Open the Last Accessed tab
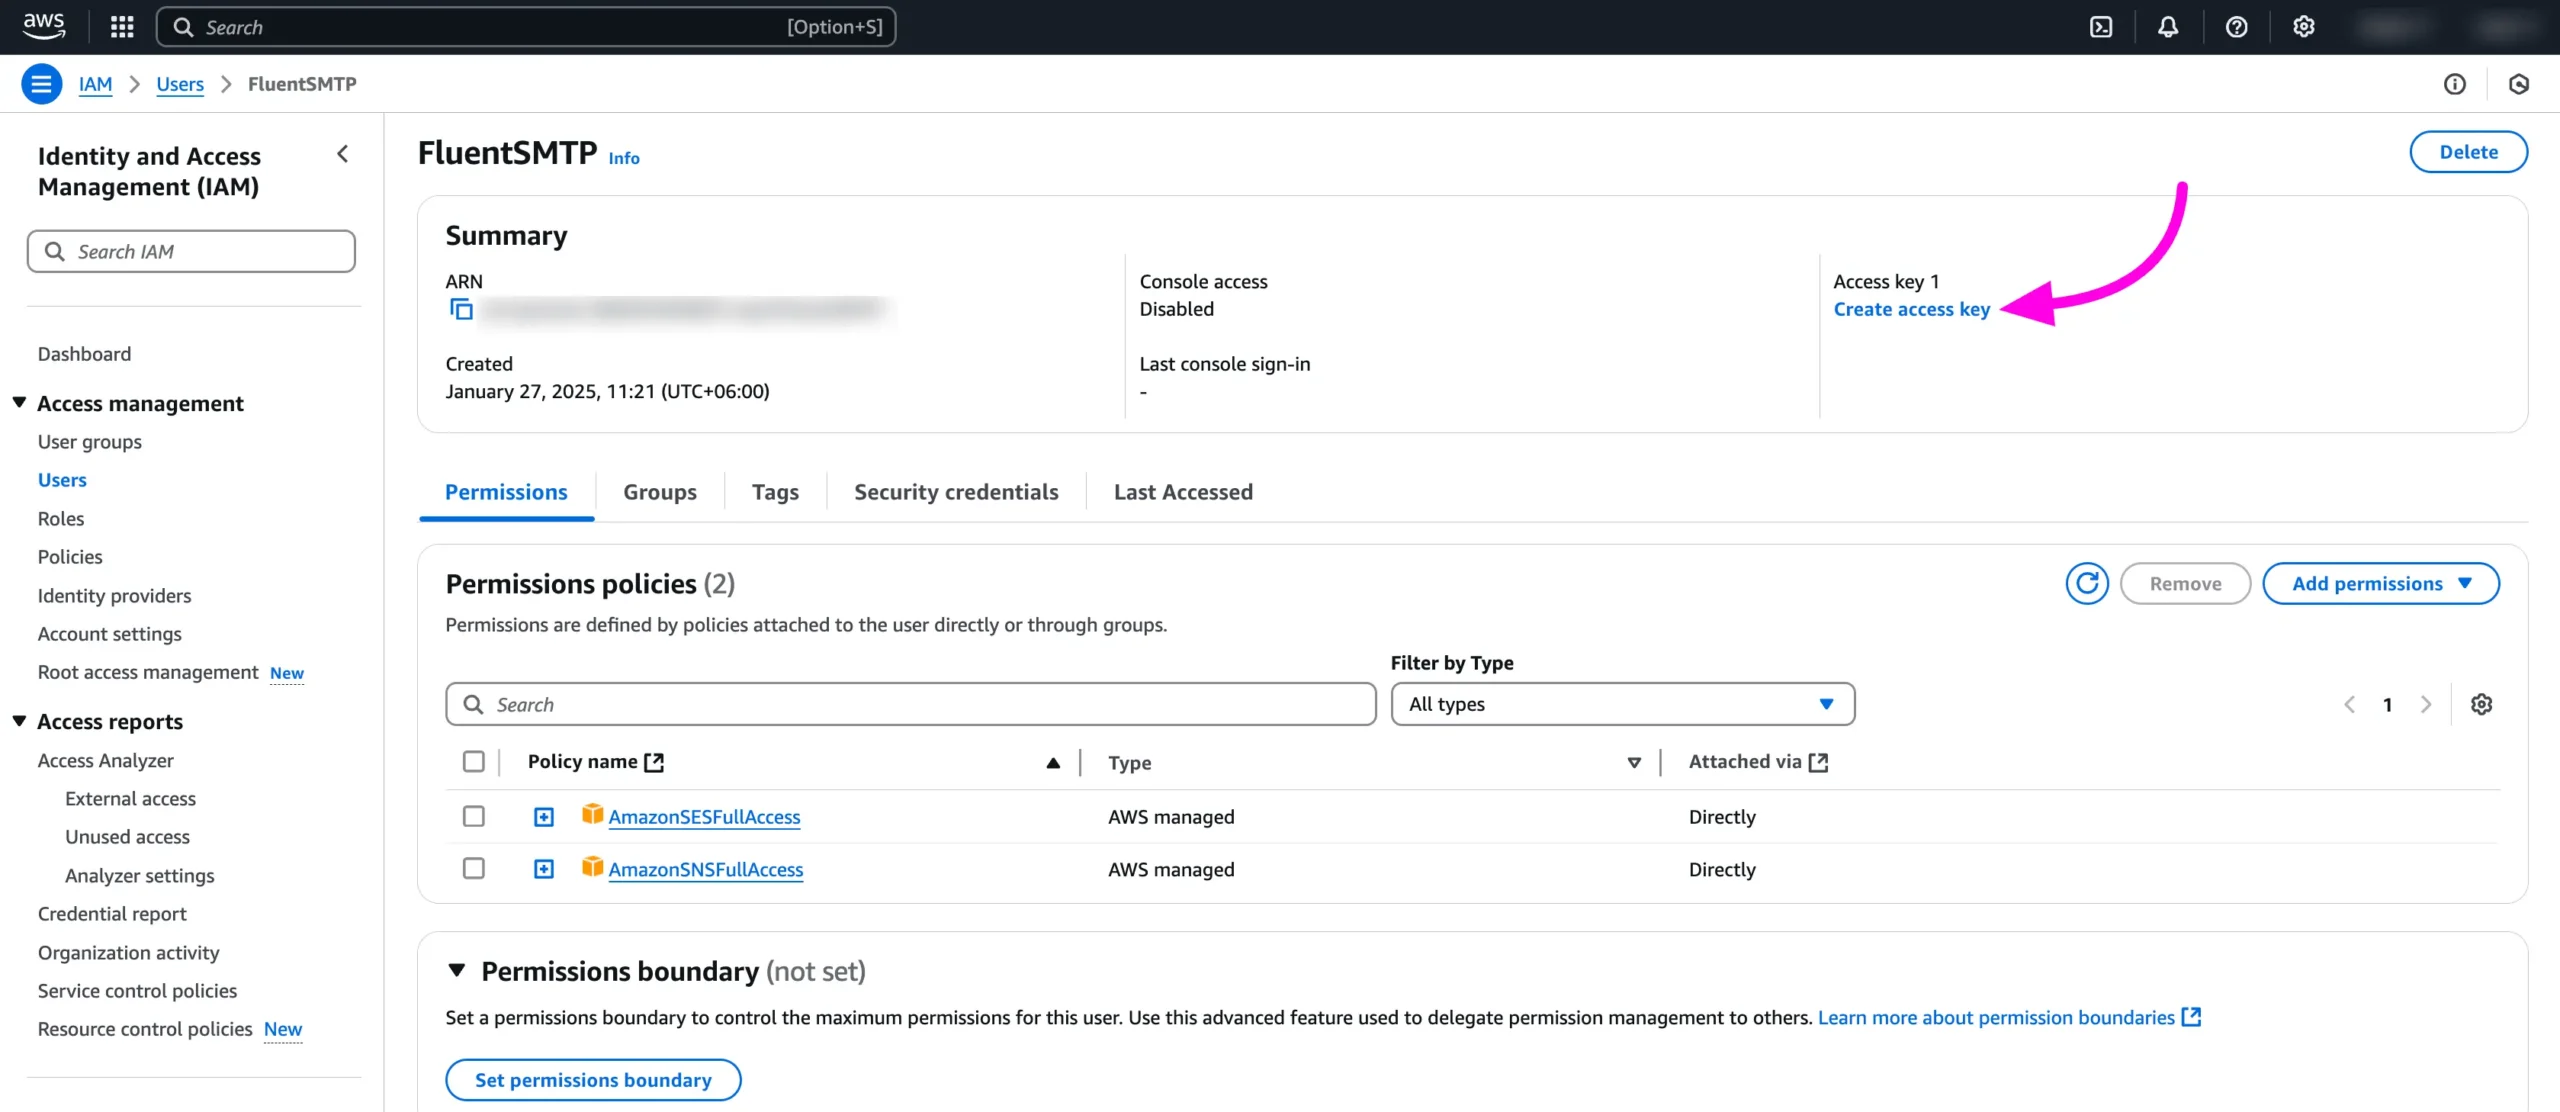Screen dimensions: 2560x1112 click(x=1183, y=492)
